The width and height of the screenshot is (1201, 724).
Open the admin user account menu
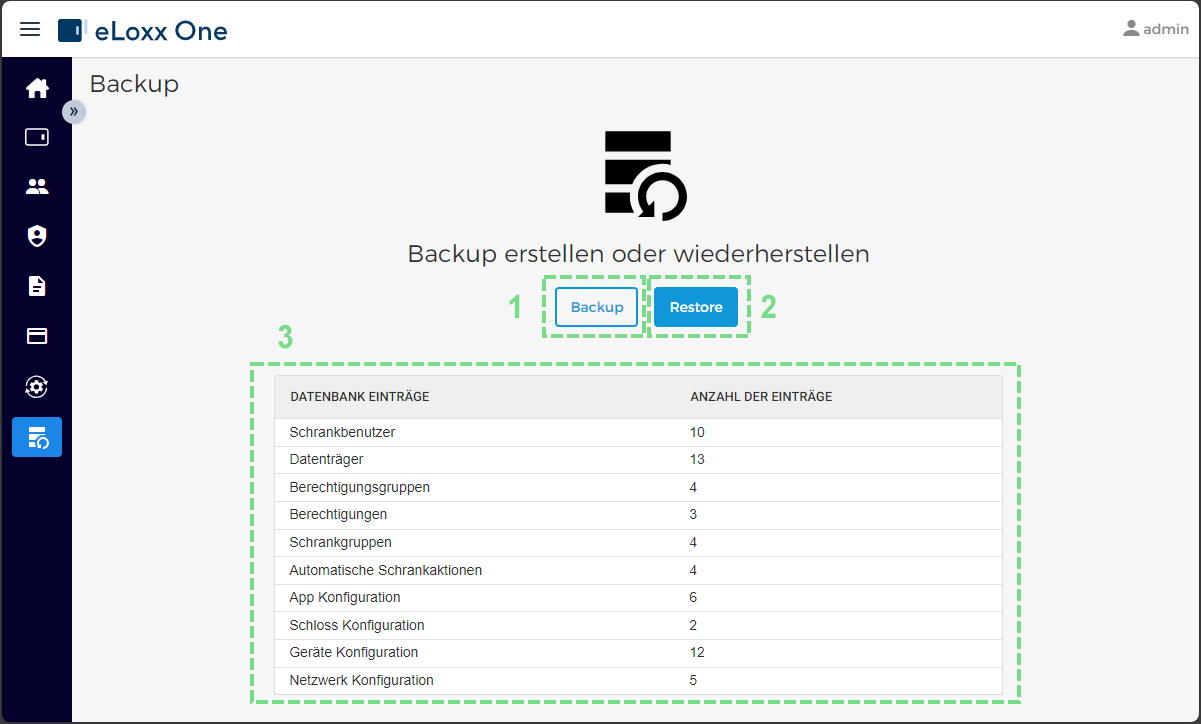click(1155, 29)
